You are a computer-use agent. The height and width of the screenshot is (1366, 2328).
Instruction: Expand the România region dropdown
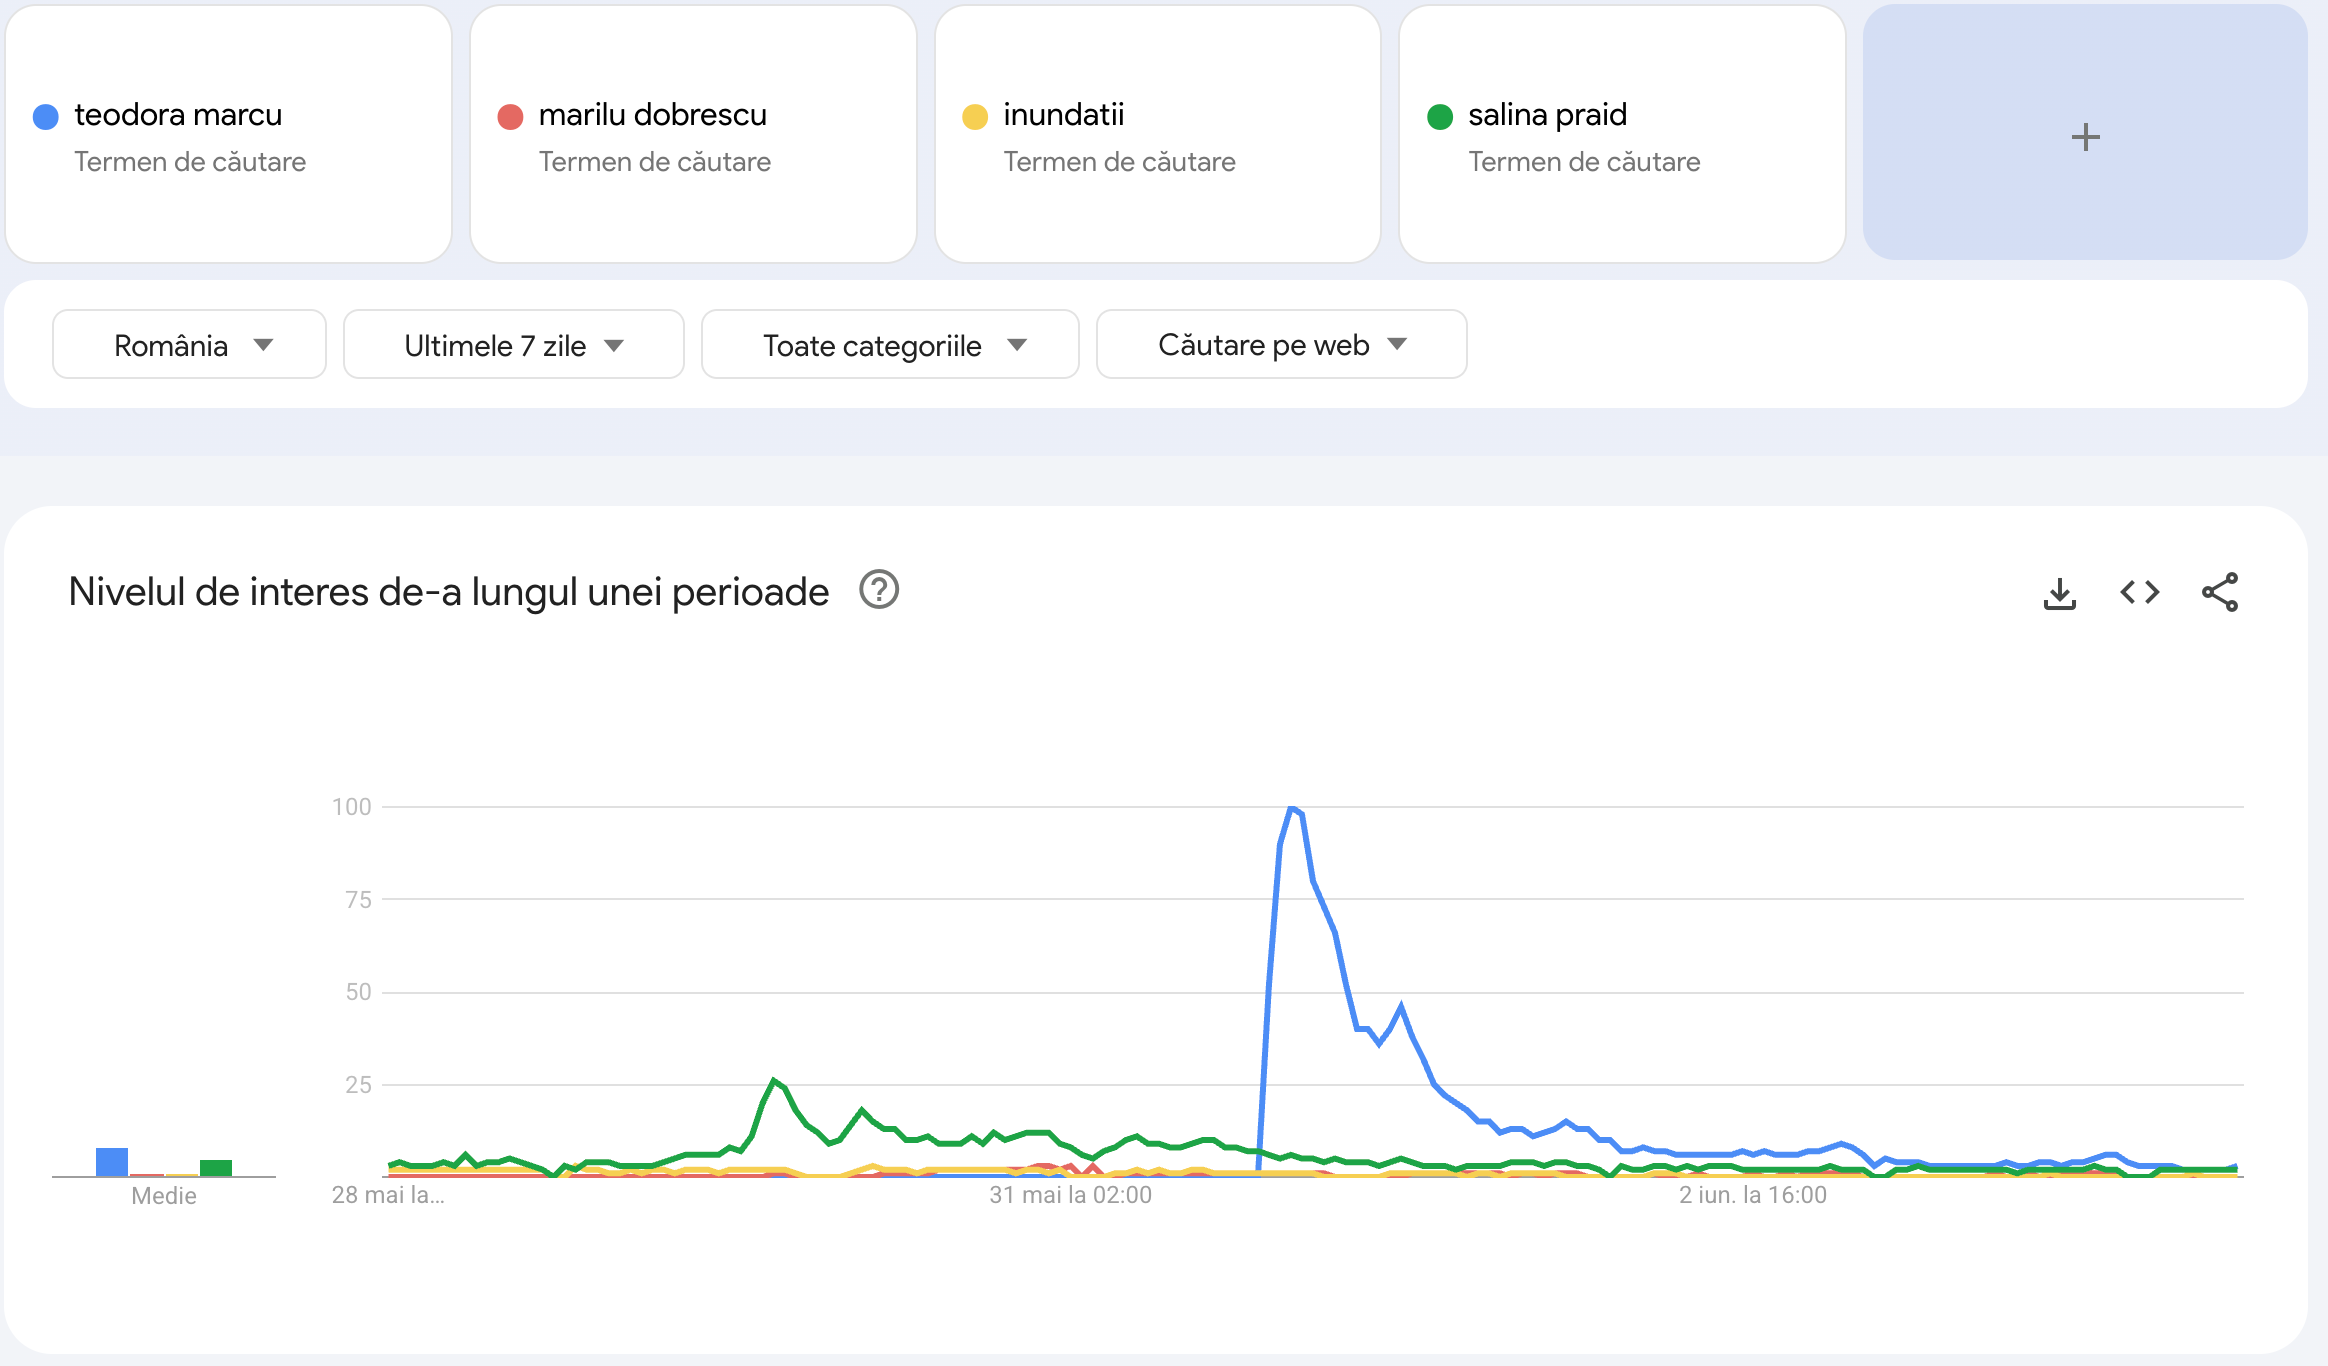tap(189, 344)
